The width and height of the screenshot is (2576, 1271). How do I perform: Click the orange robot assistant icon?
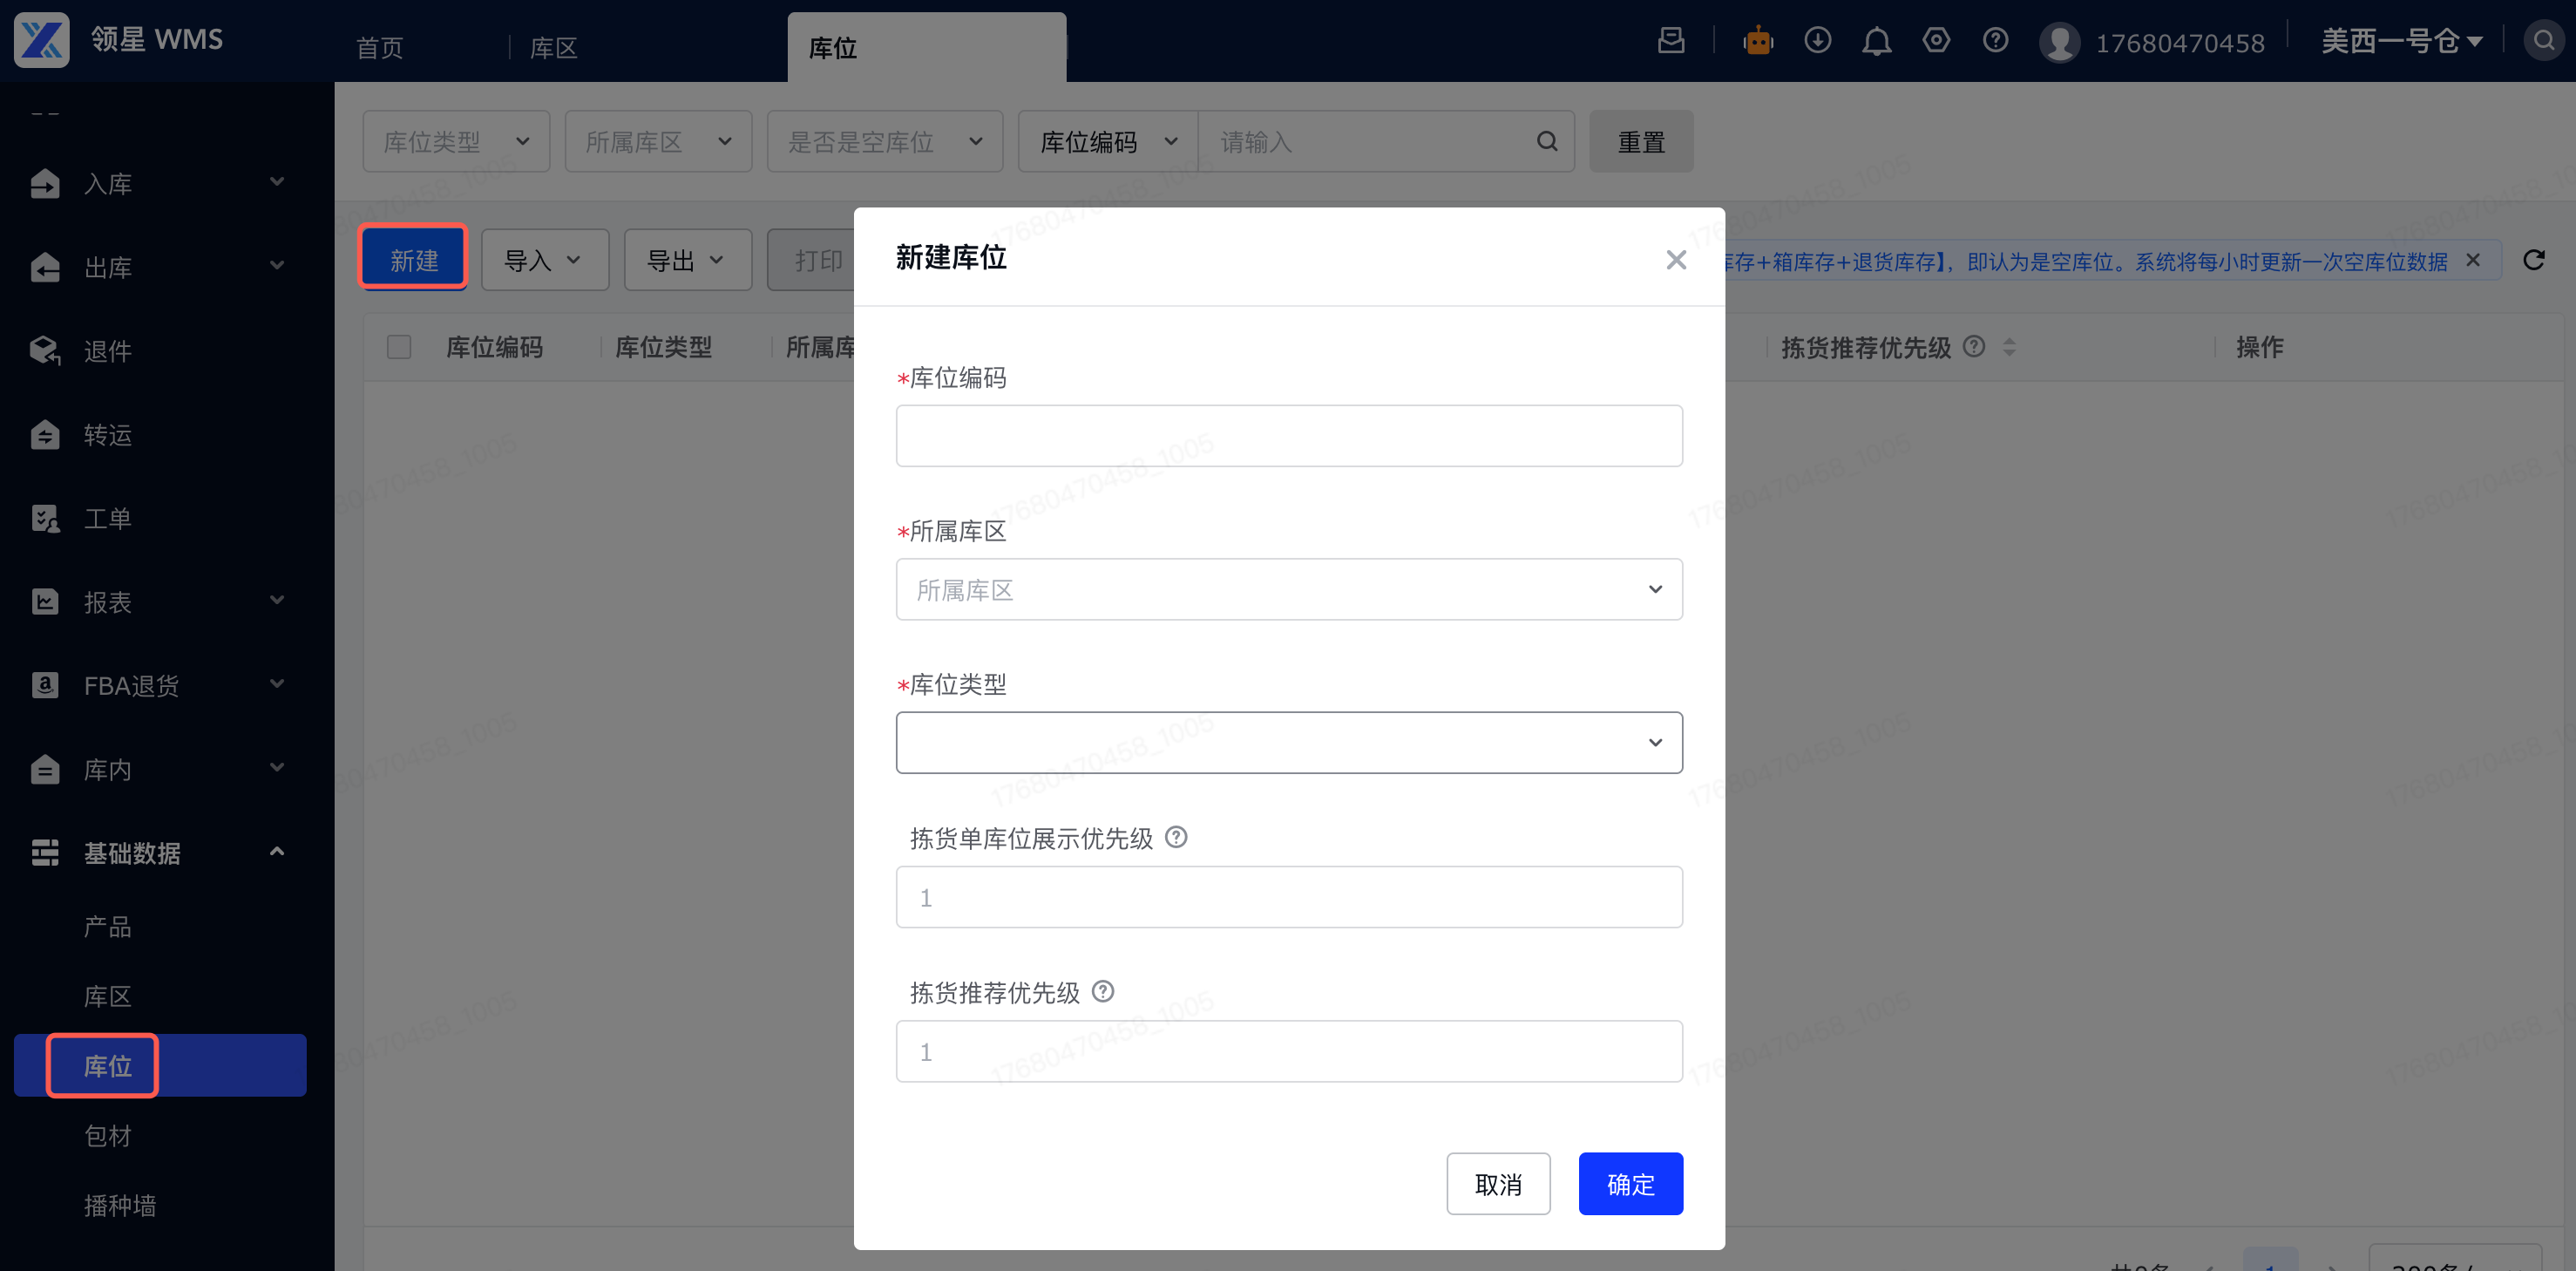1757,41
